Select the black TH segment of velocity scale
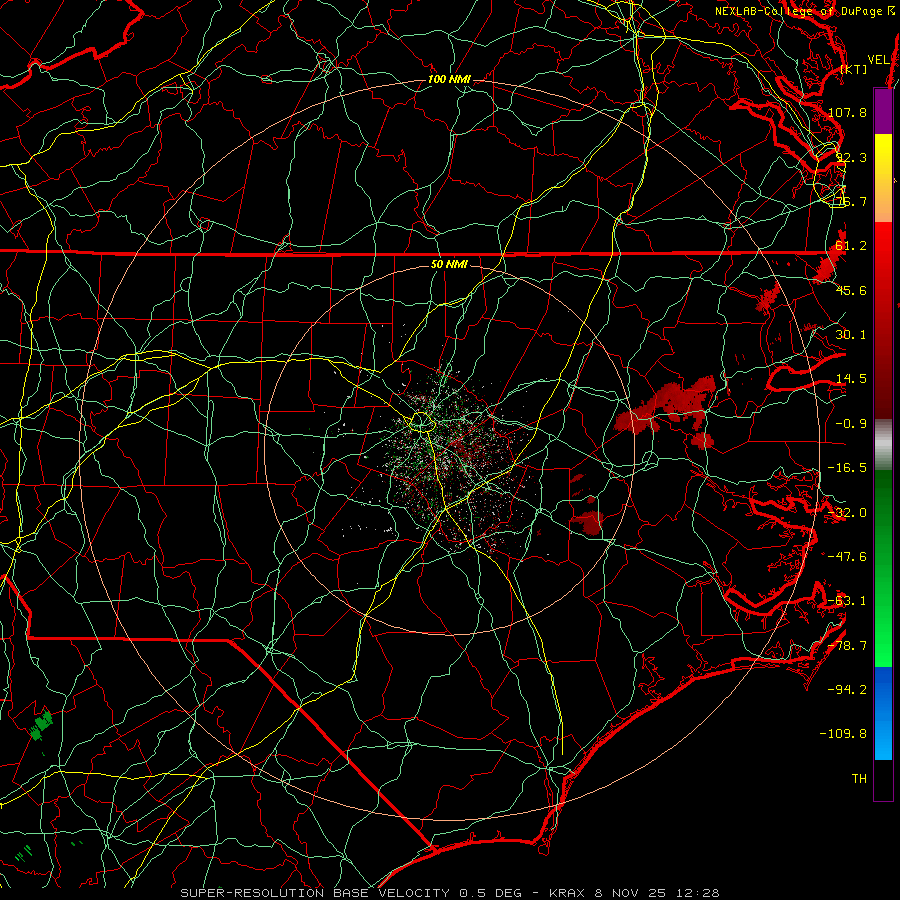 [883, 779]
